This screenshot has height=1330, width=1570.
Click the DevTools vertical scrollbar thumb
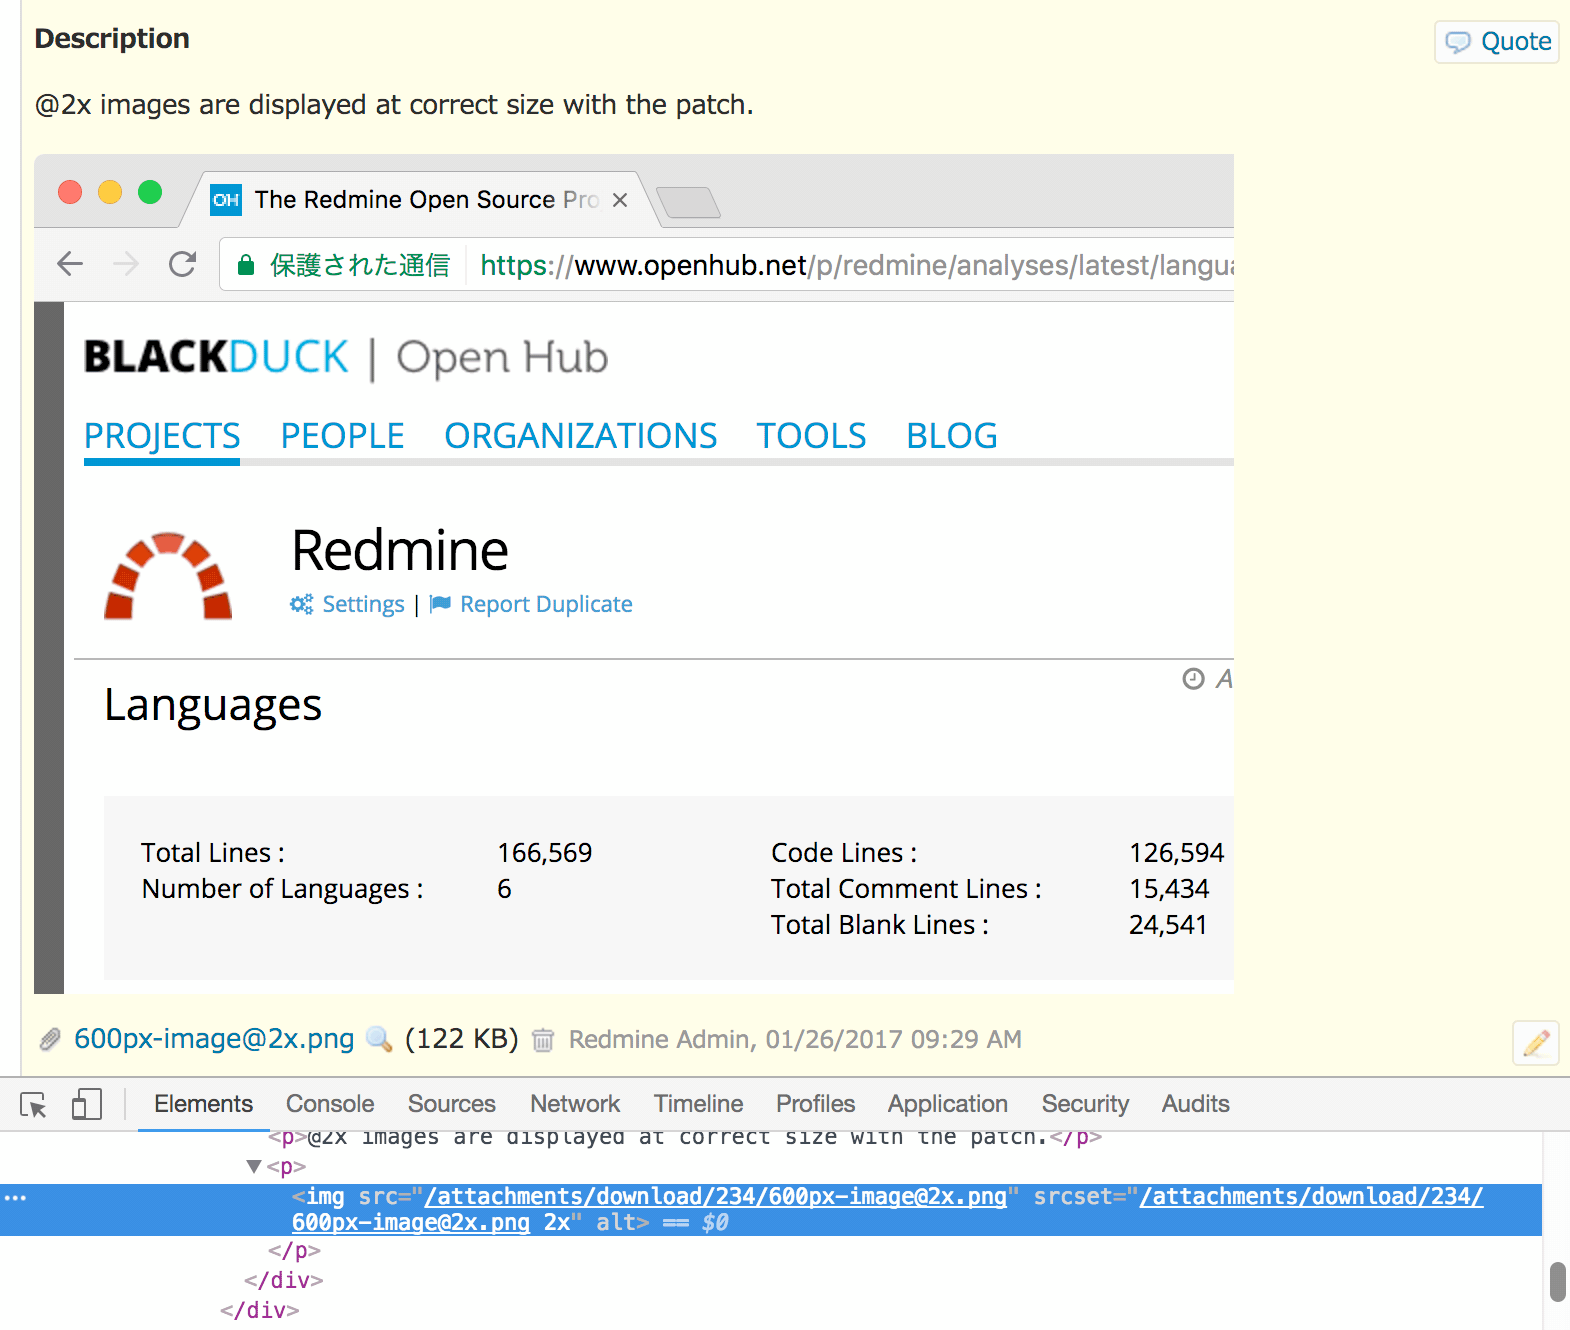[x=1557, y=1282]
